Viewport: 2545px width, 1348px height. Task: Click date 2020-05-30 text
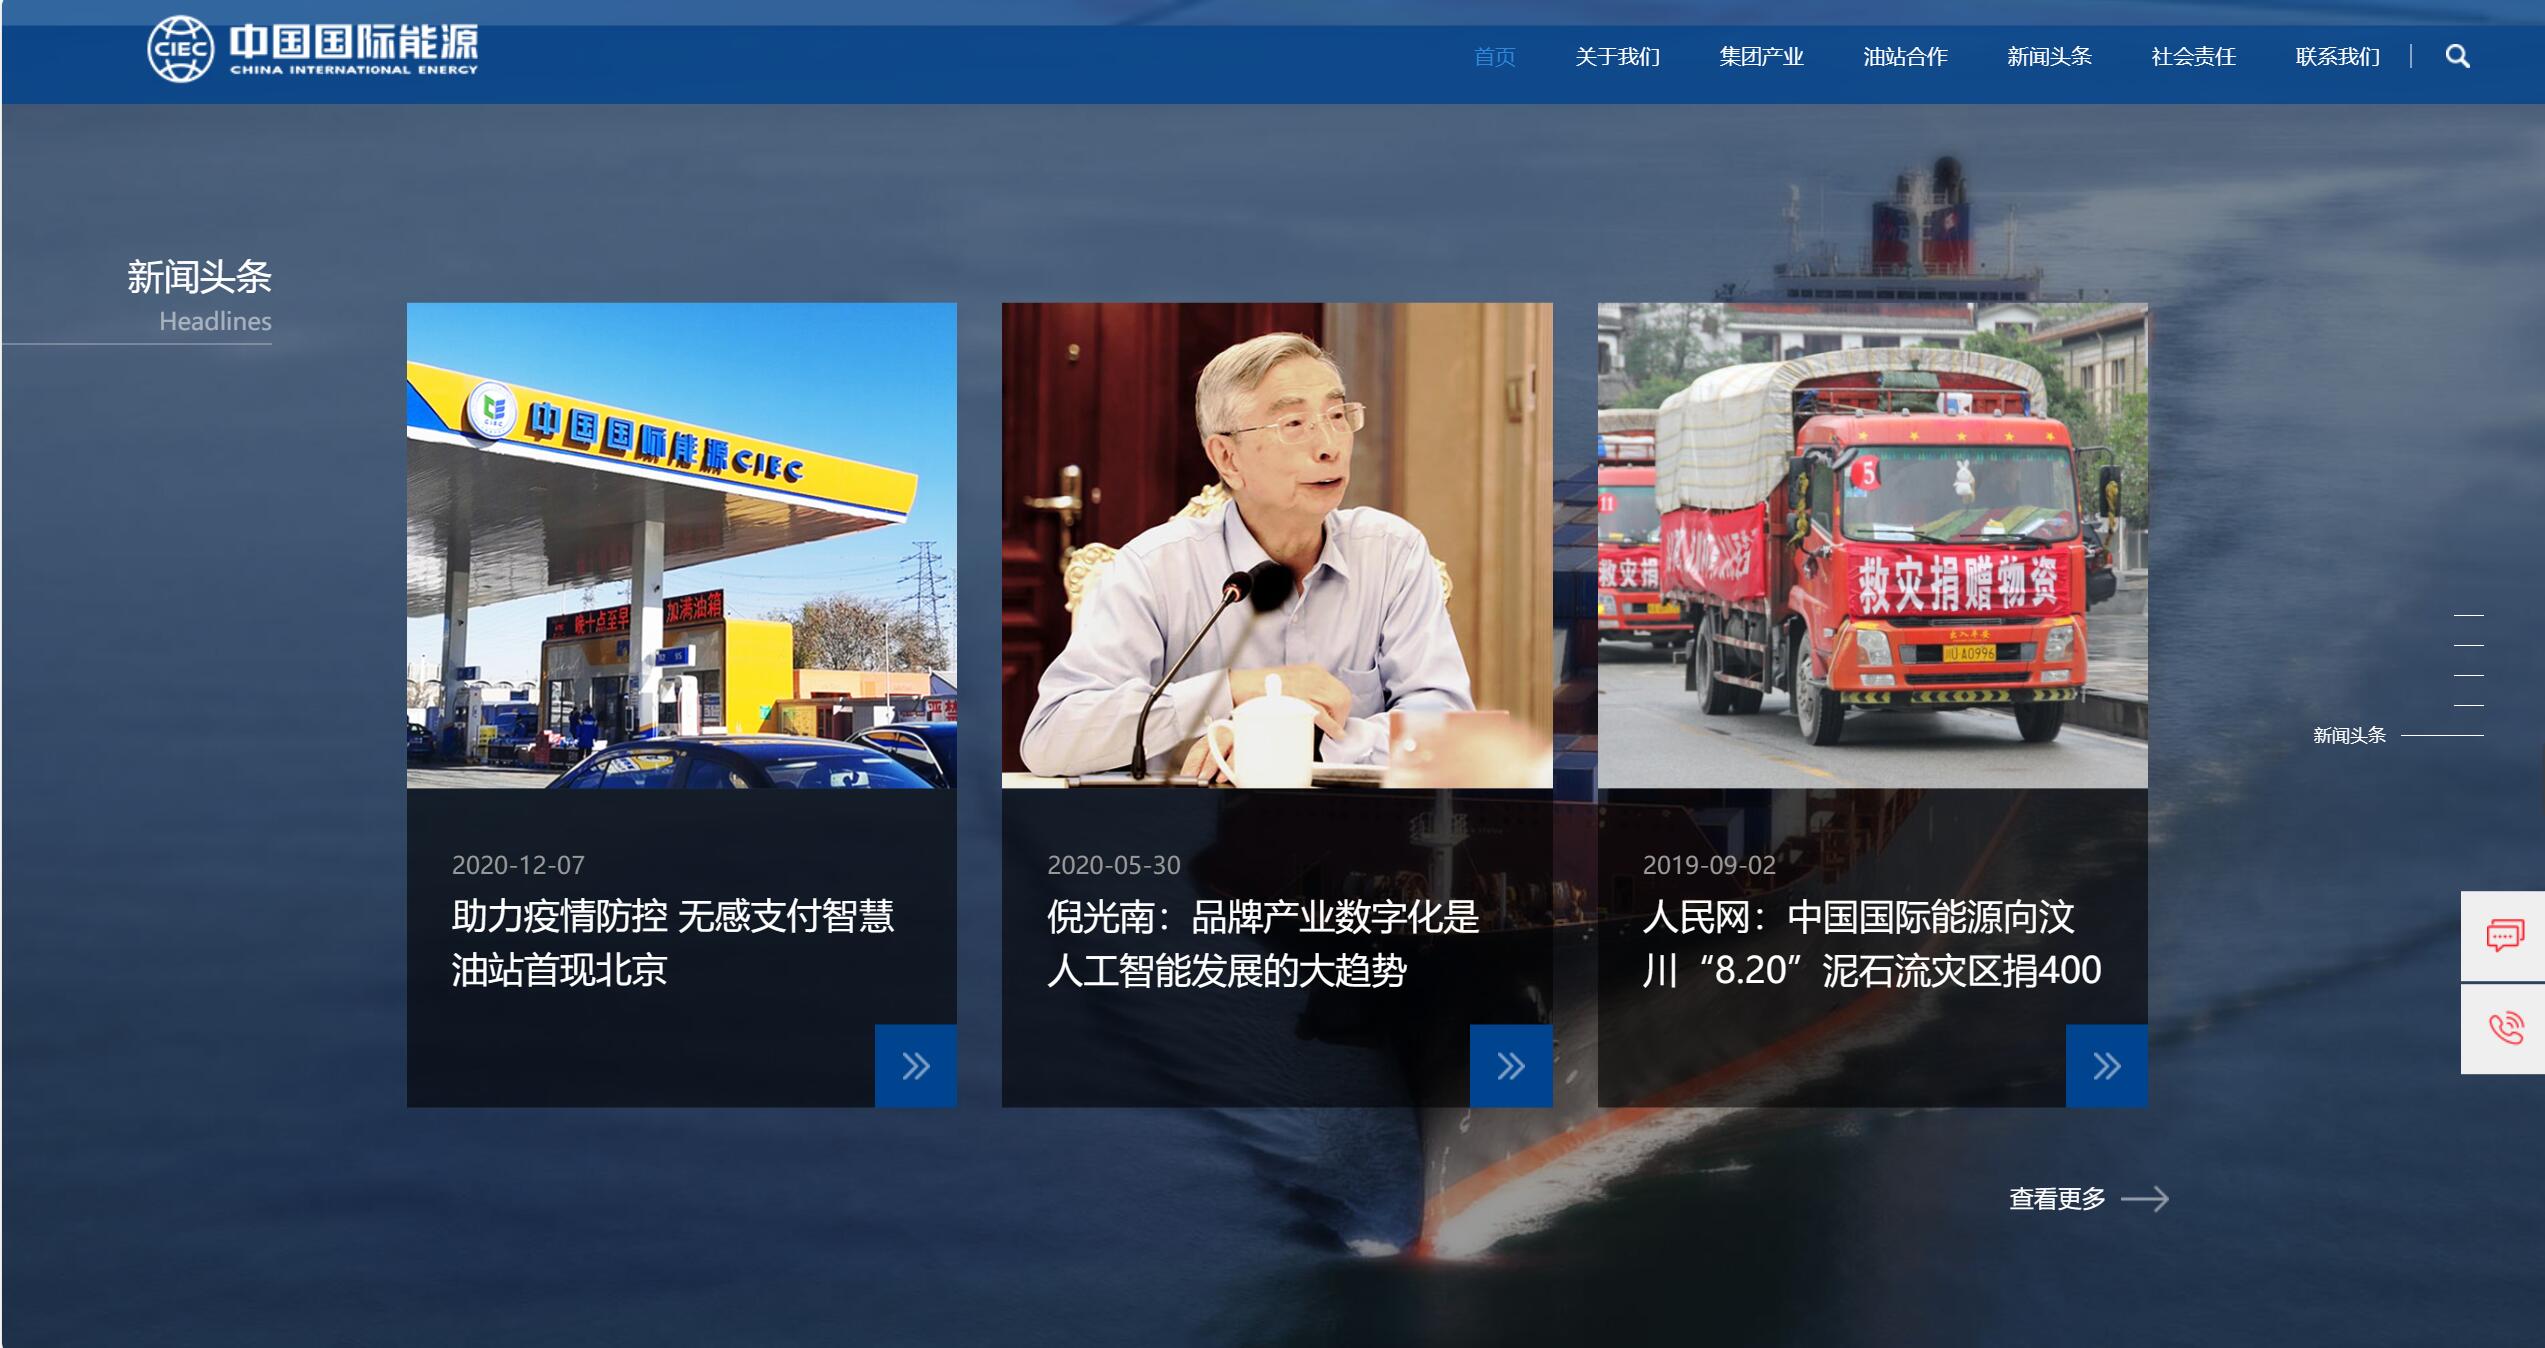[1114, 865]
